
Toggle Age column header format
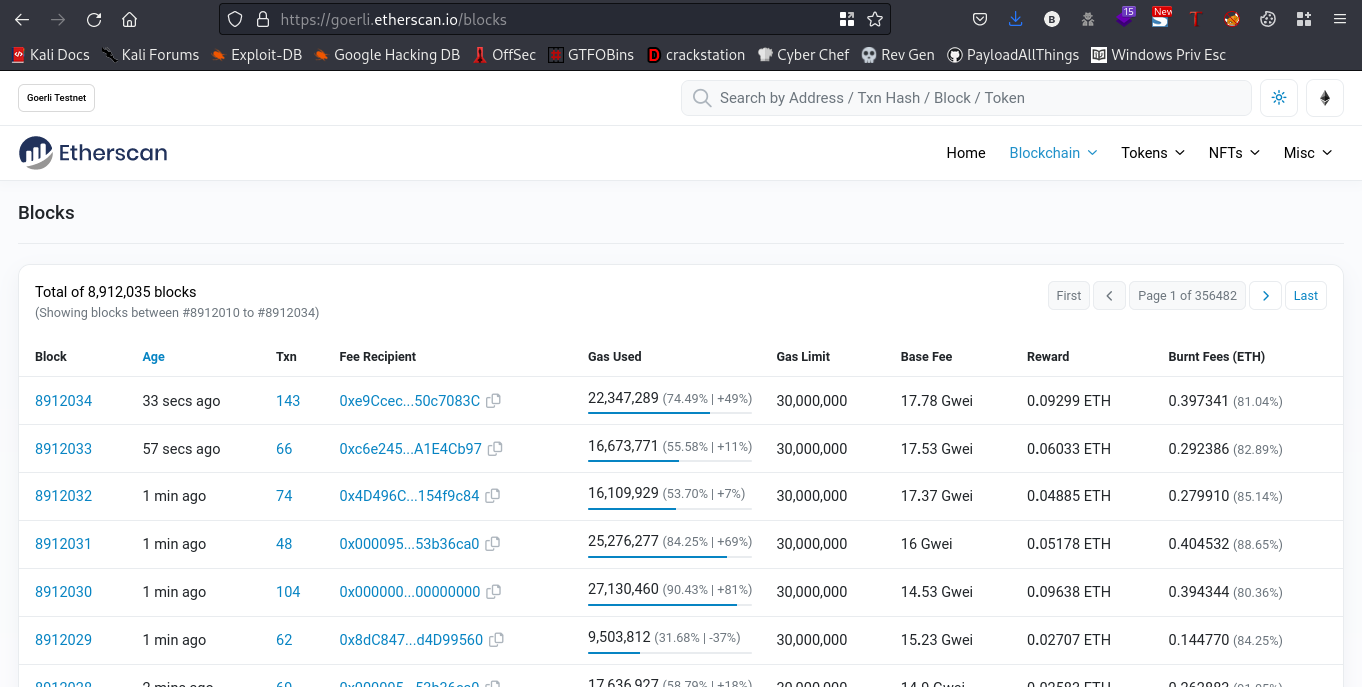coord(153,357)
